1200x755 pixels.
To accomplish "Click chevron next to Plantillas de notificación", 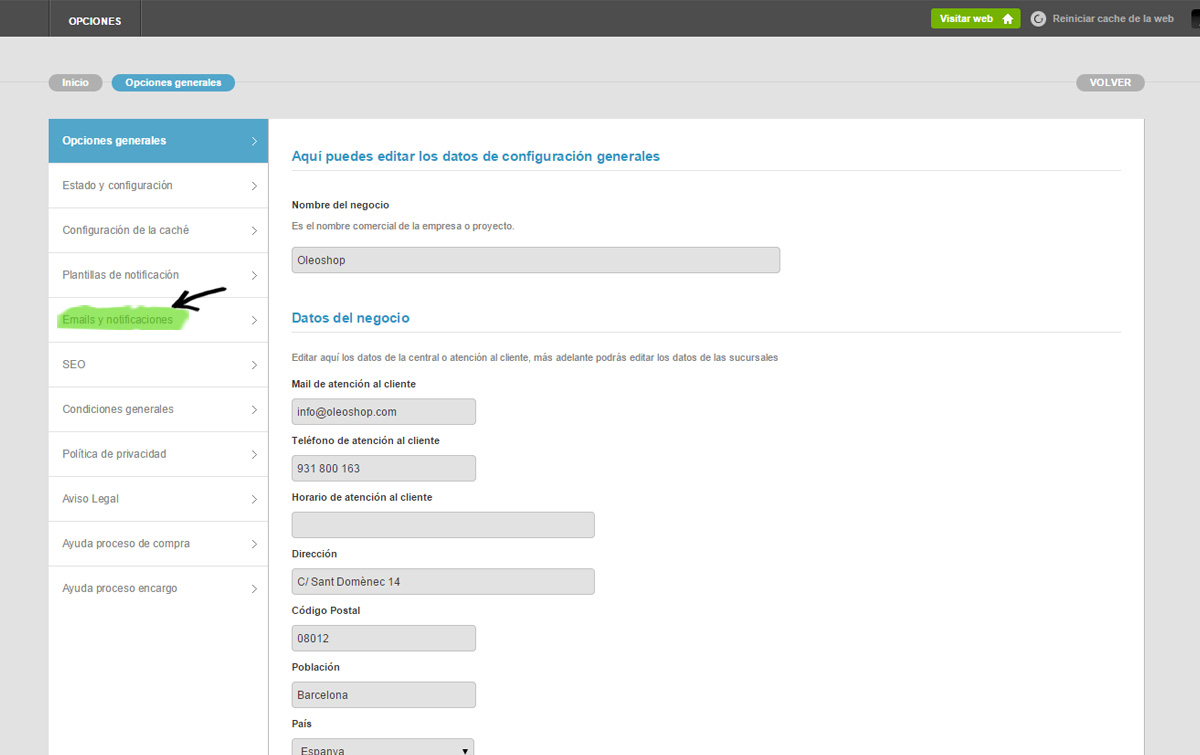I will point(254,276).
